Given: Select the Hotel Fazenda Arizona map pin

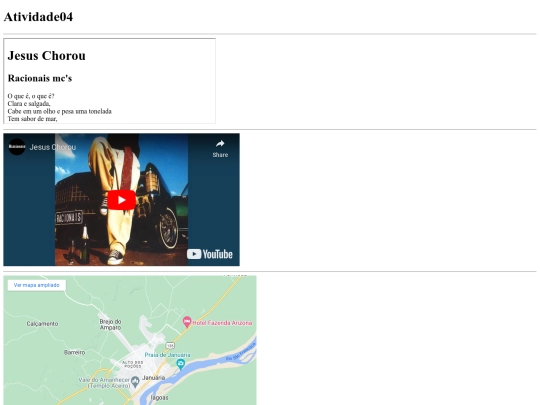Looking at the screenshot, I should click(187, 322).
